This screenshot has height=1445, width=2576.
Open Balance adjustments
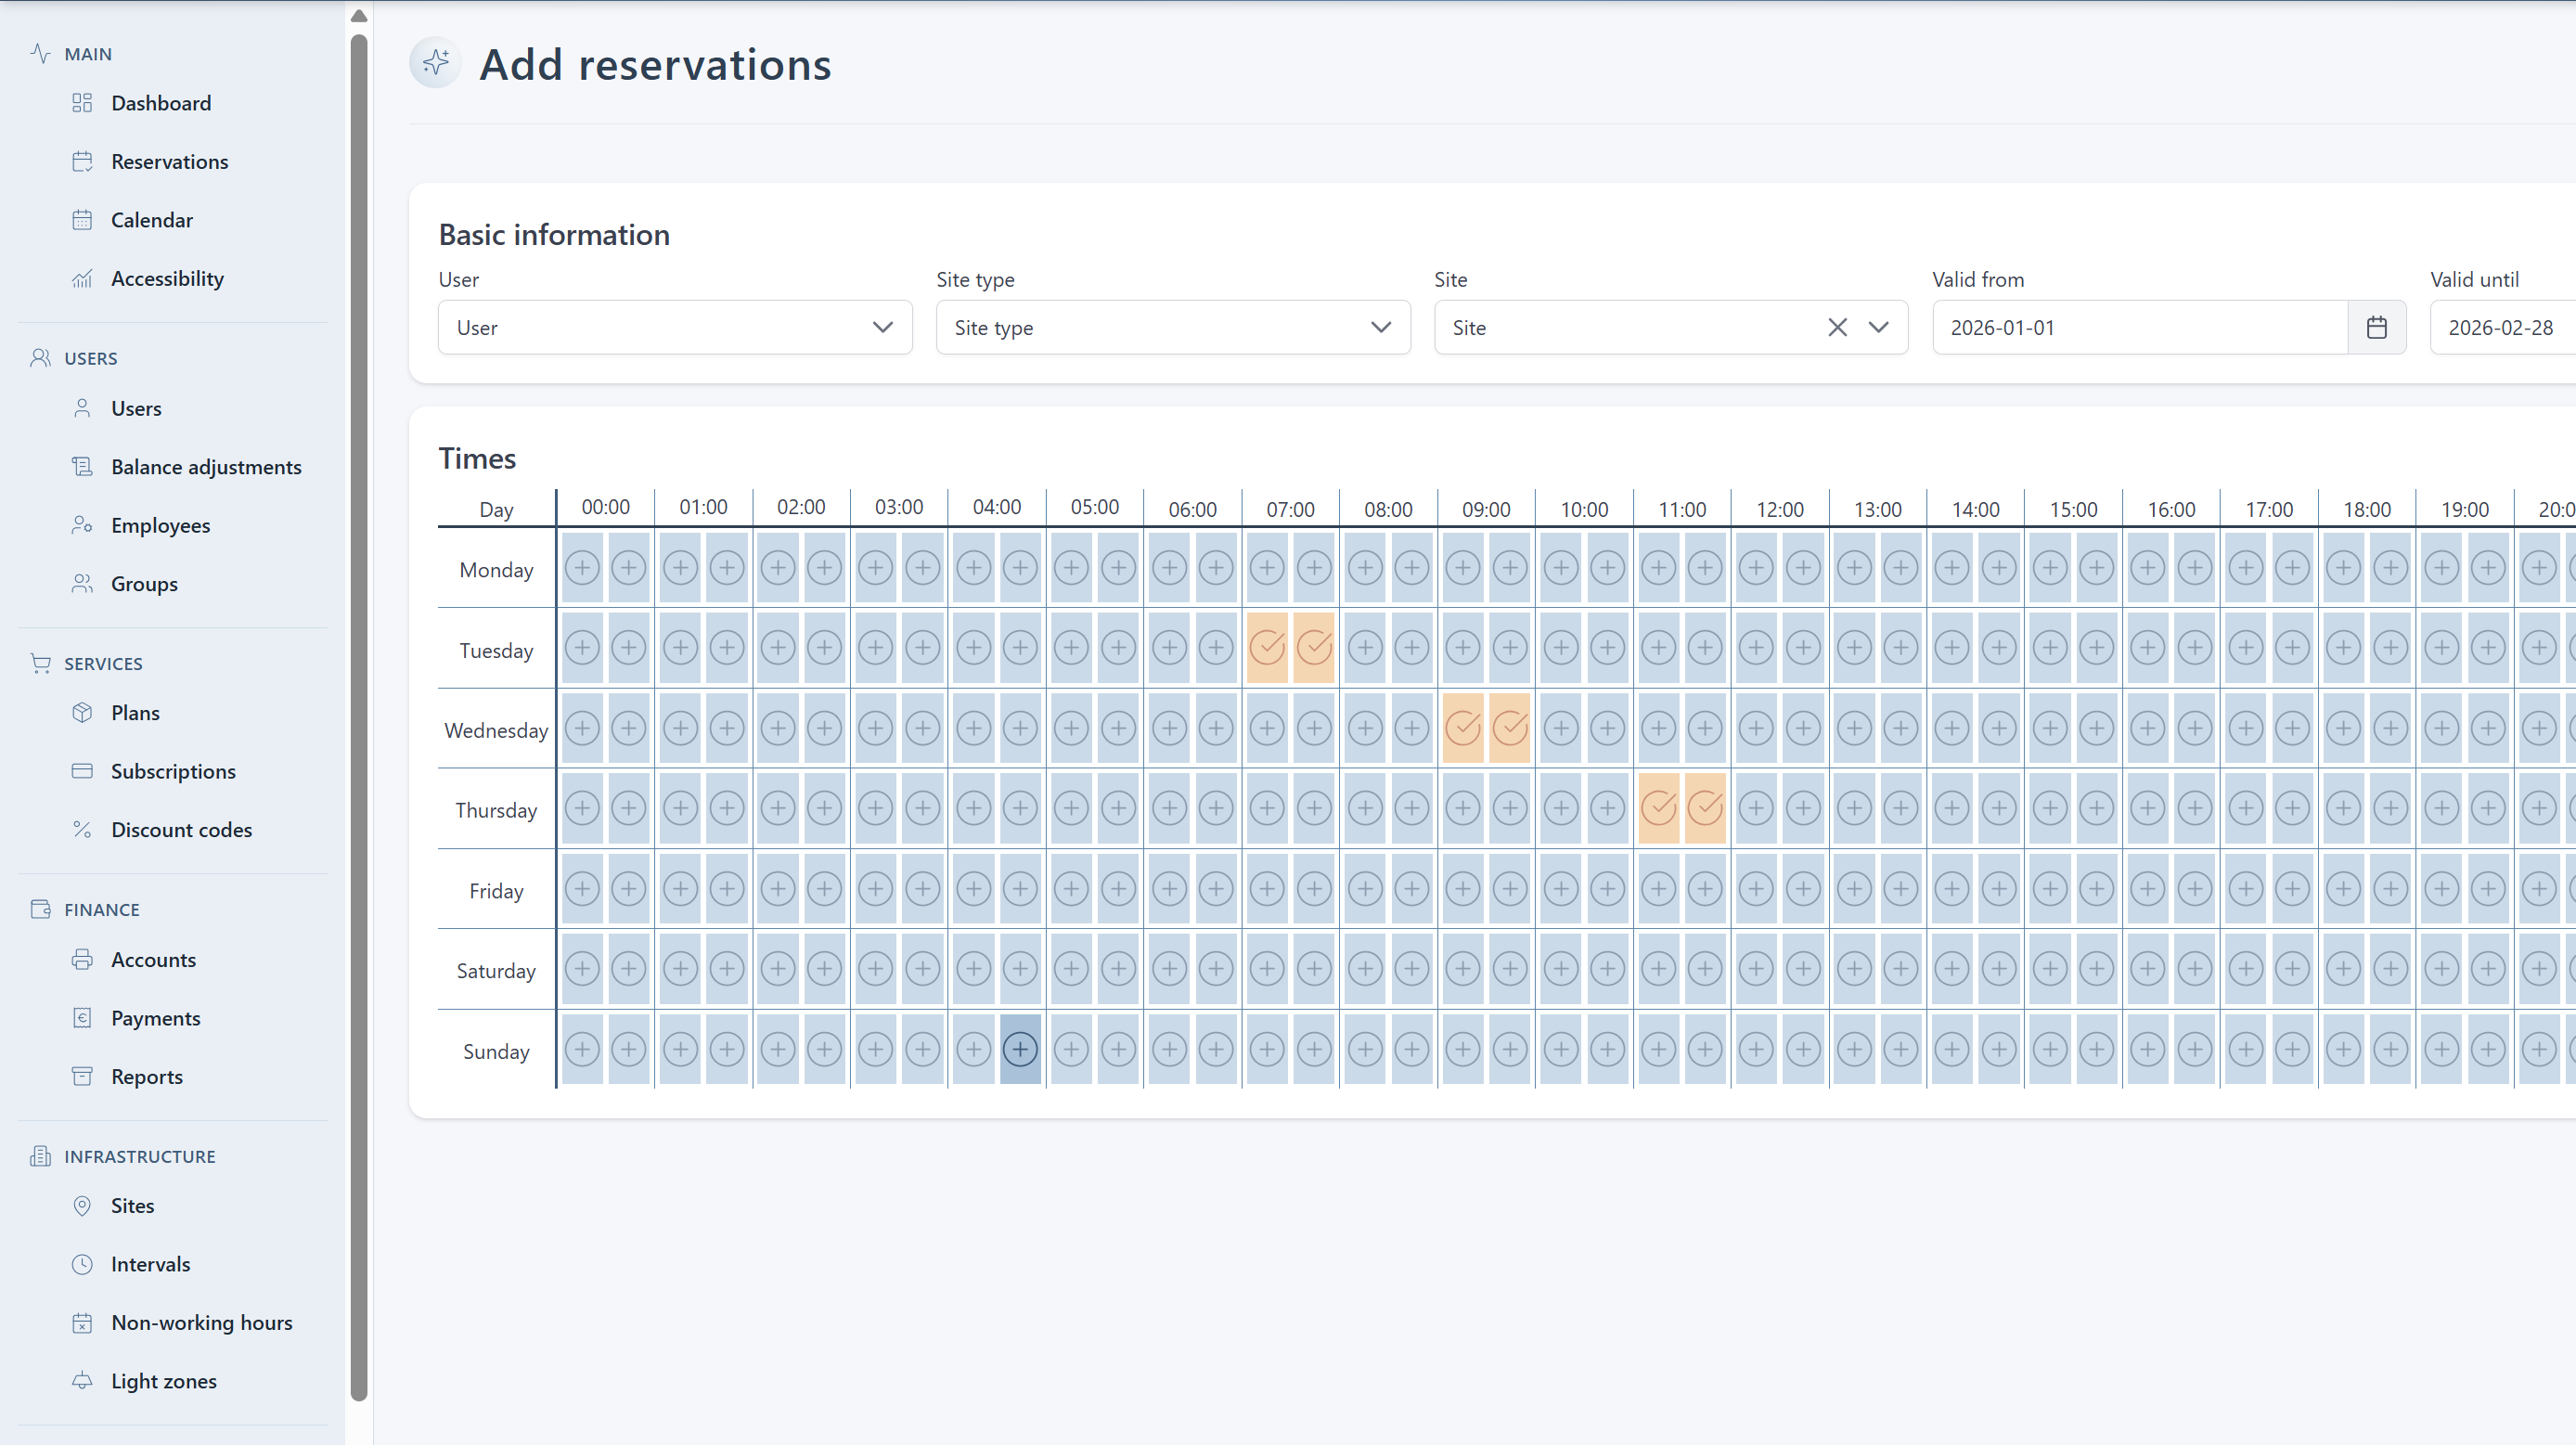[206, 467]
